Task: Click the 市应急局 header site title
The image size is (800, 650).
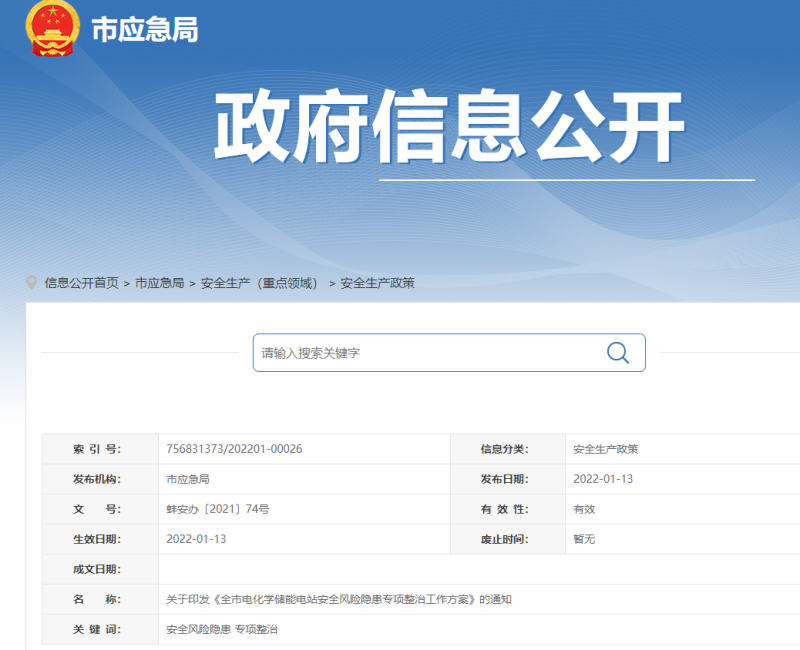Action: (145, 30)
